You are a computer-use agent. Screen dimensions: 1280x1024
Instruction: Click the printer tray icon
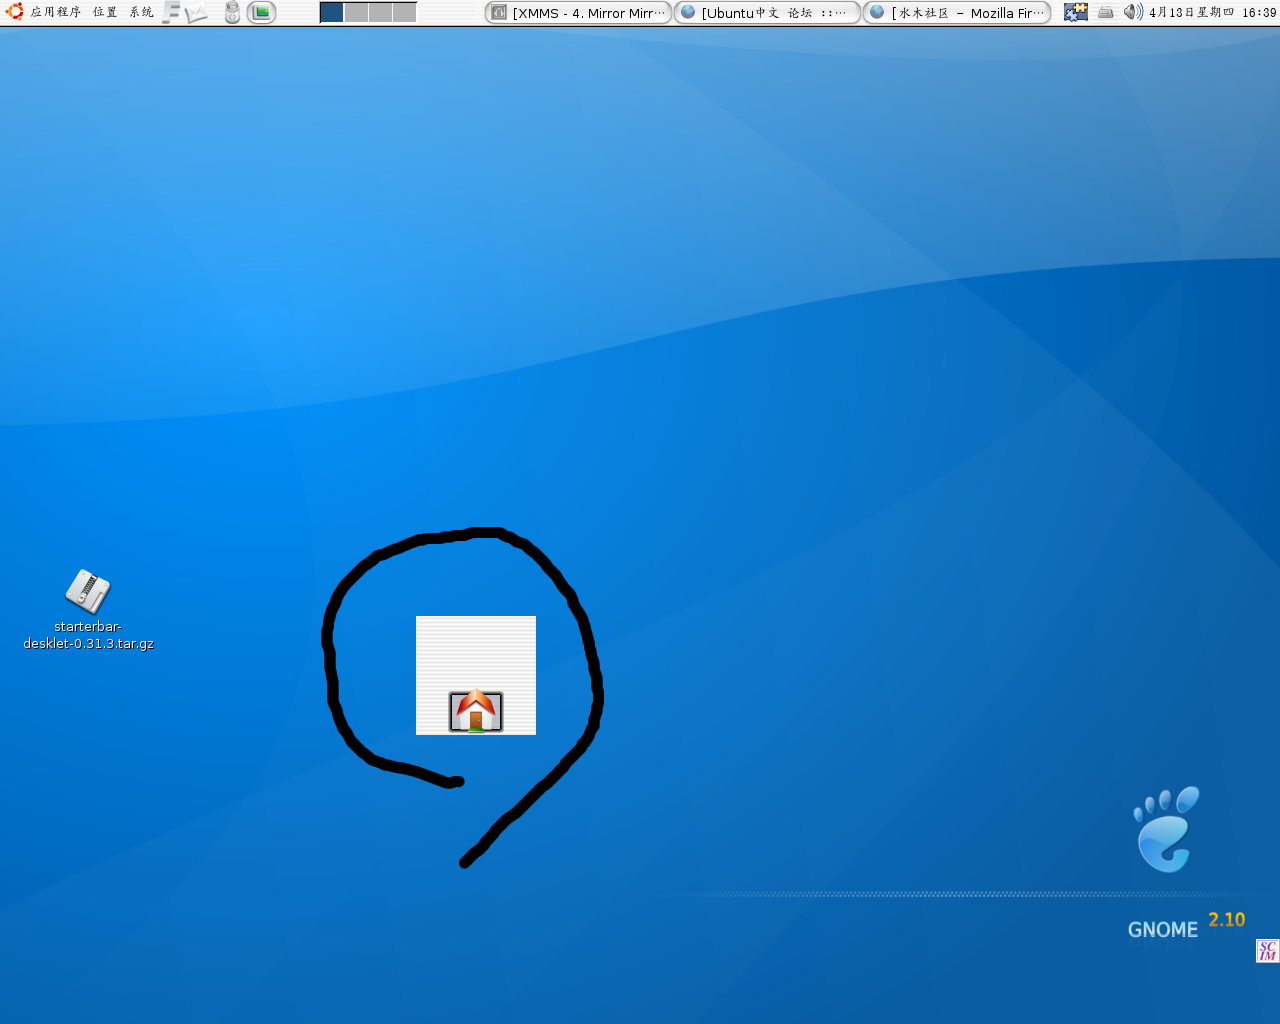1105,12
